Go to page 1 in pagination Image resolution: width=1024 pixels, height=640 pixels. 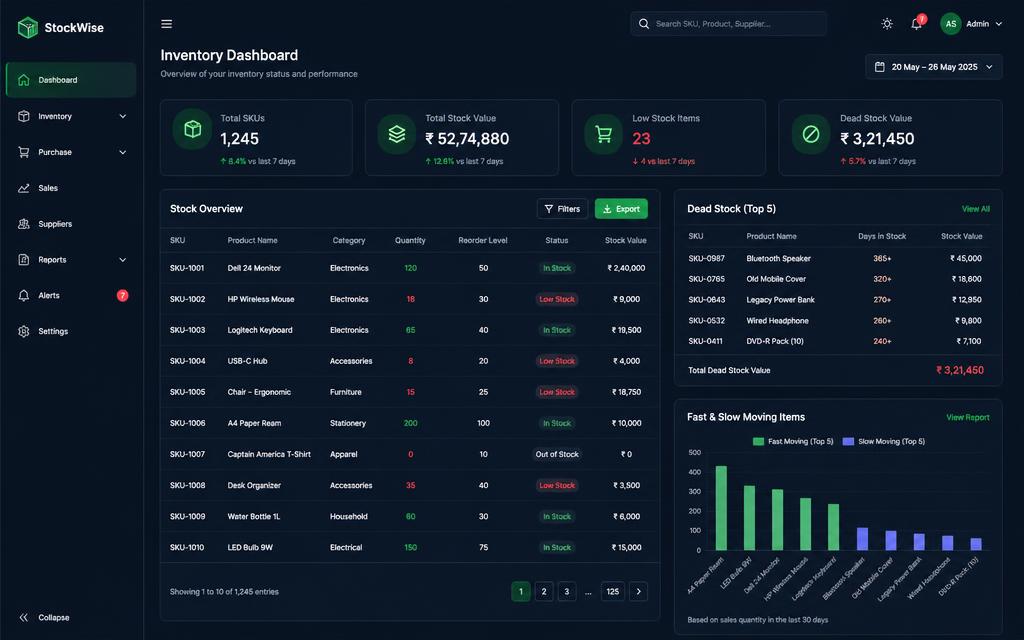pyautogui.click(x=520, y=592)
